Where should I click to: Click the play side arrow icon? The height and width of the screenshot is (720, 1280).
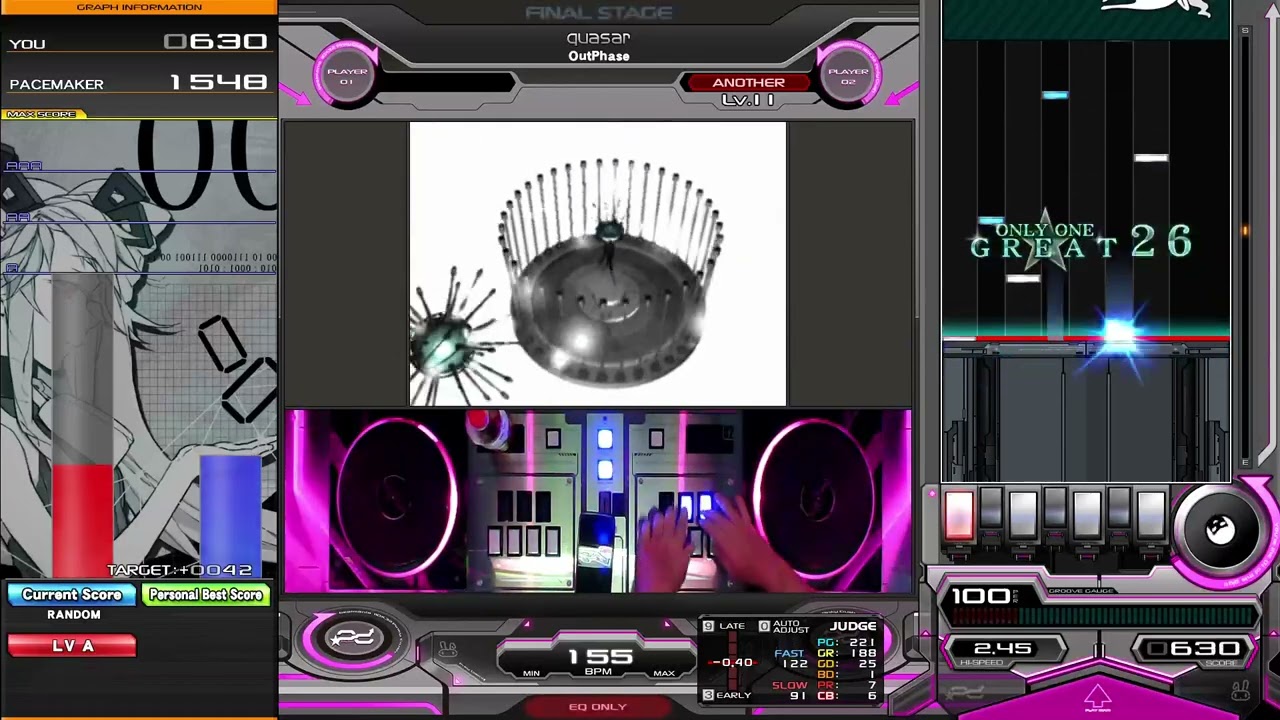click(x=1098, y=696)
